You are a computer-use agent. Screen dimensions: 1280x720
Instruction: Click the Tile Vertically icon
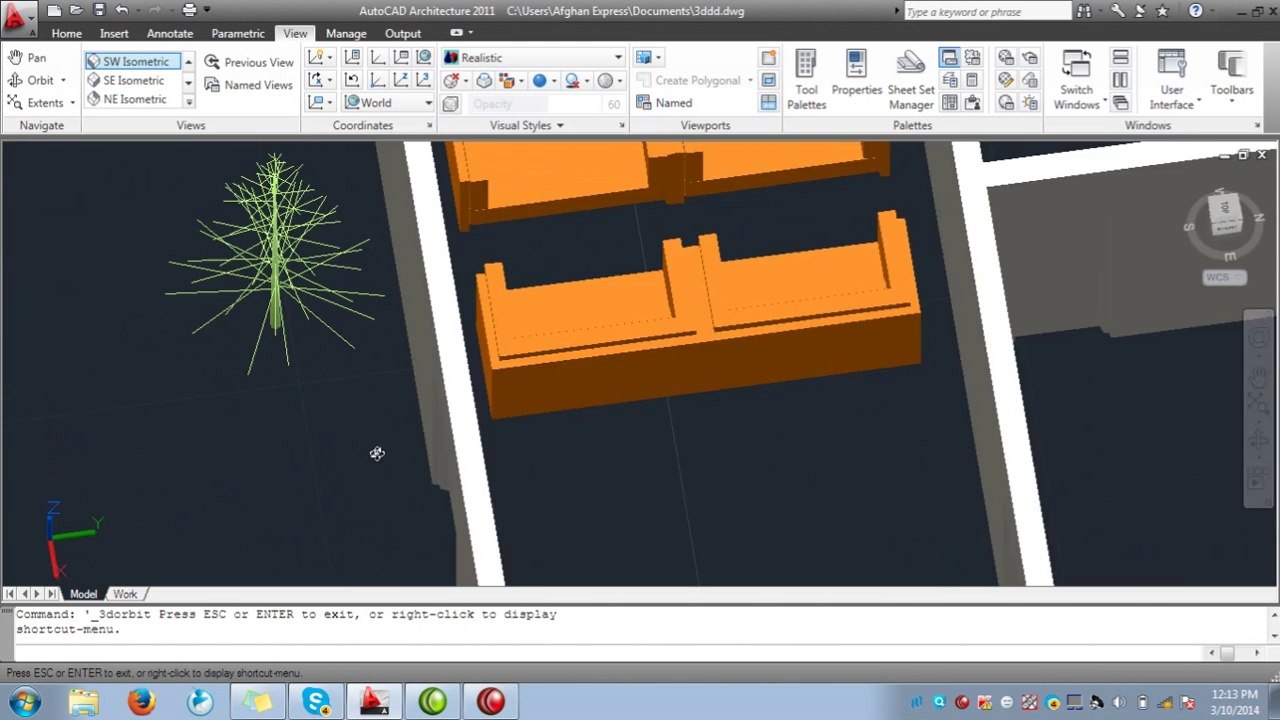click(1120, 80)
